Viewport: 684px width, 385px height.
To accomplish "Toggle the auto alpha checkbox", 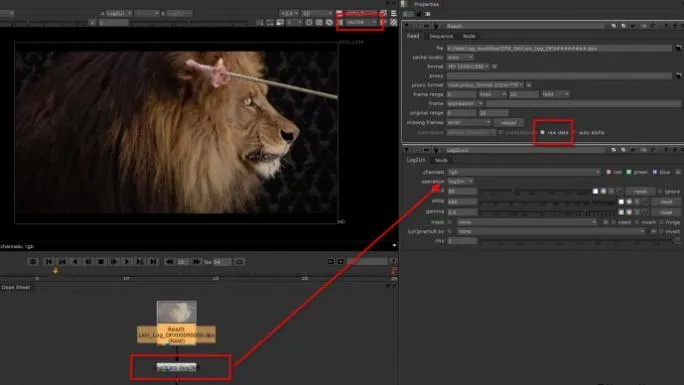I will [574, 132].
